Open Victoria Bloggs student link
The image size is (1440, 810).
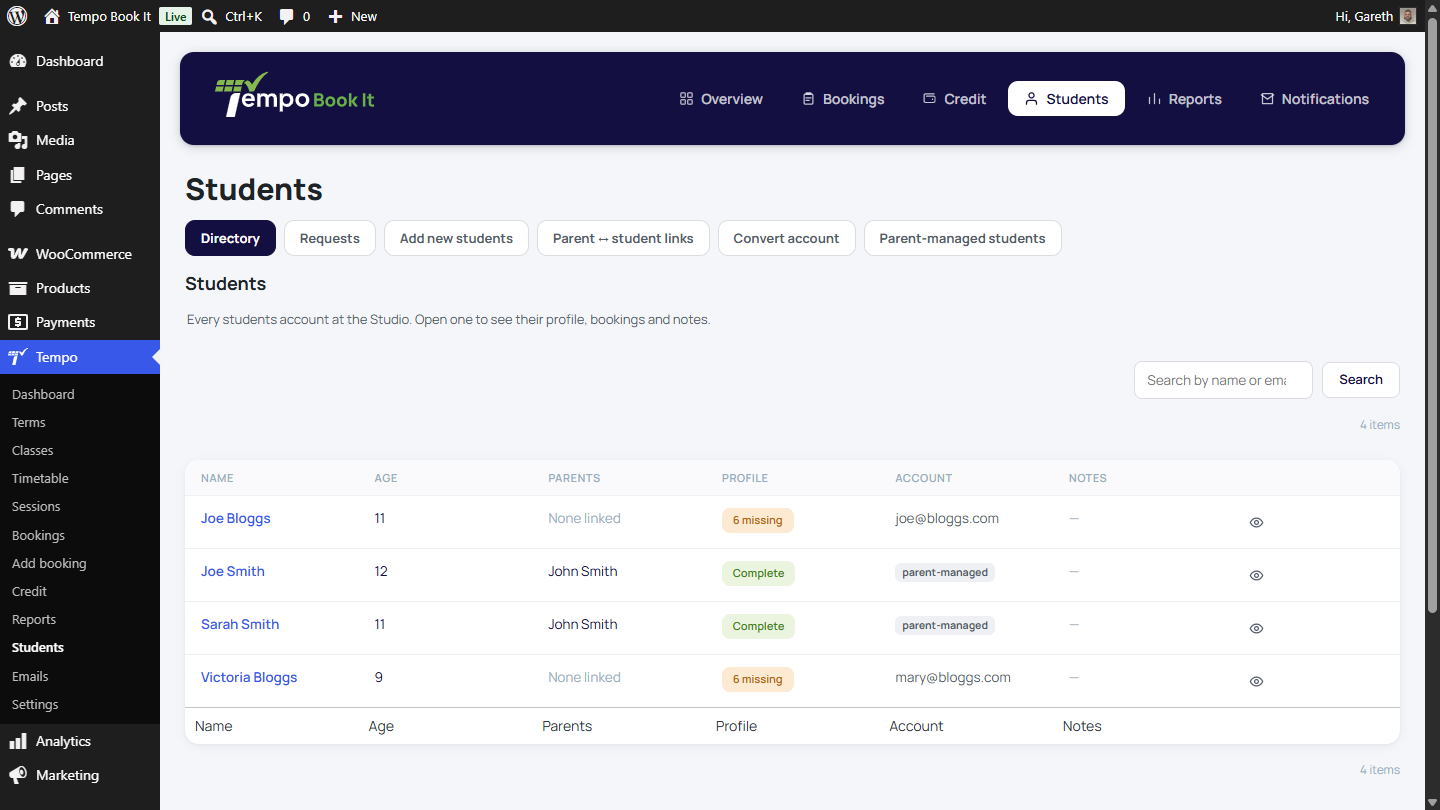249,677
